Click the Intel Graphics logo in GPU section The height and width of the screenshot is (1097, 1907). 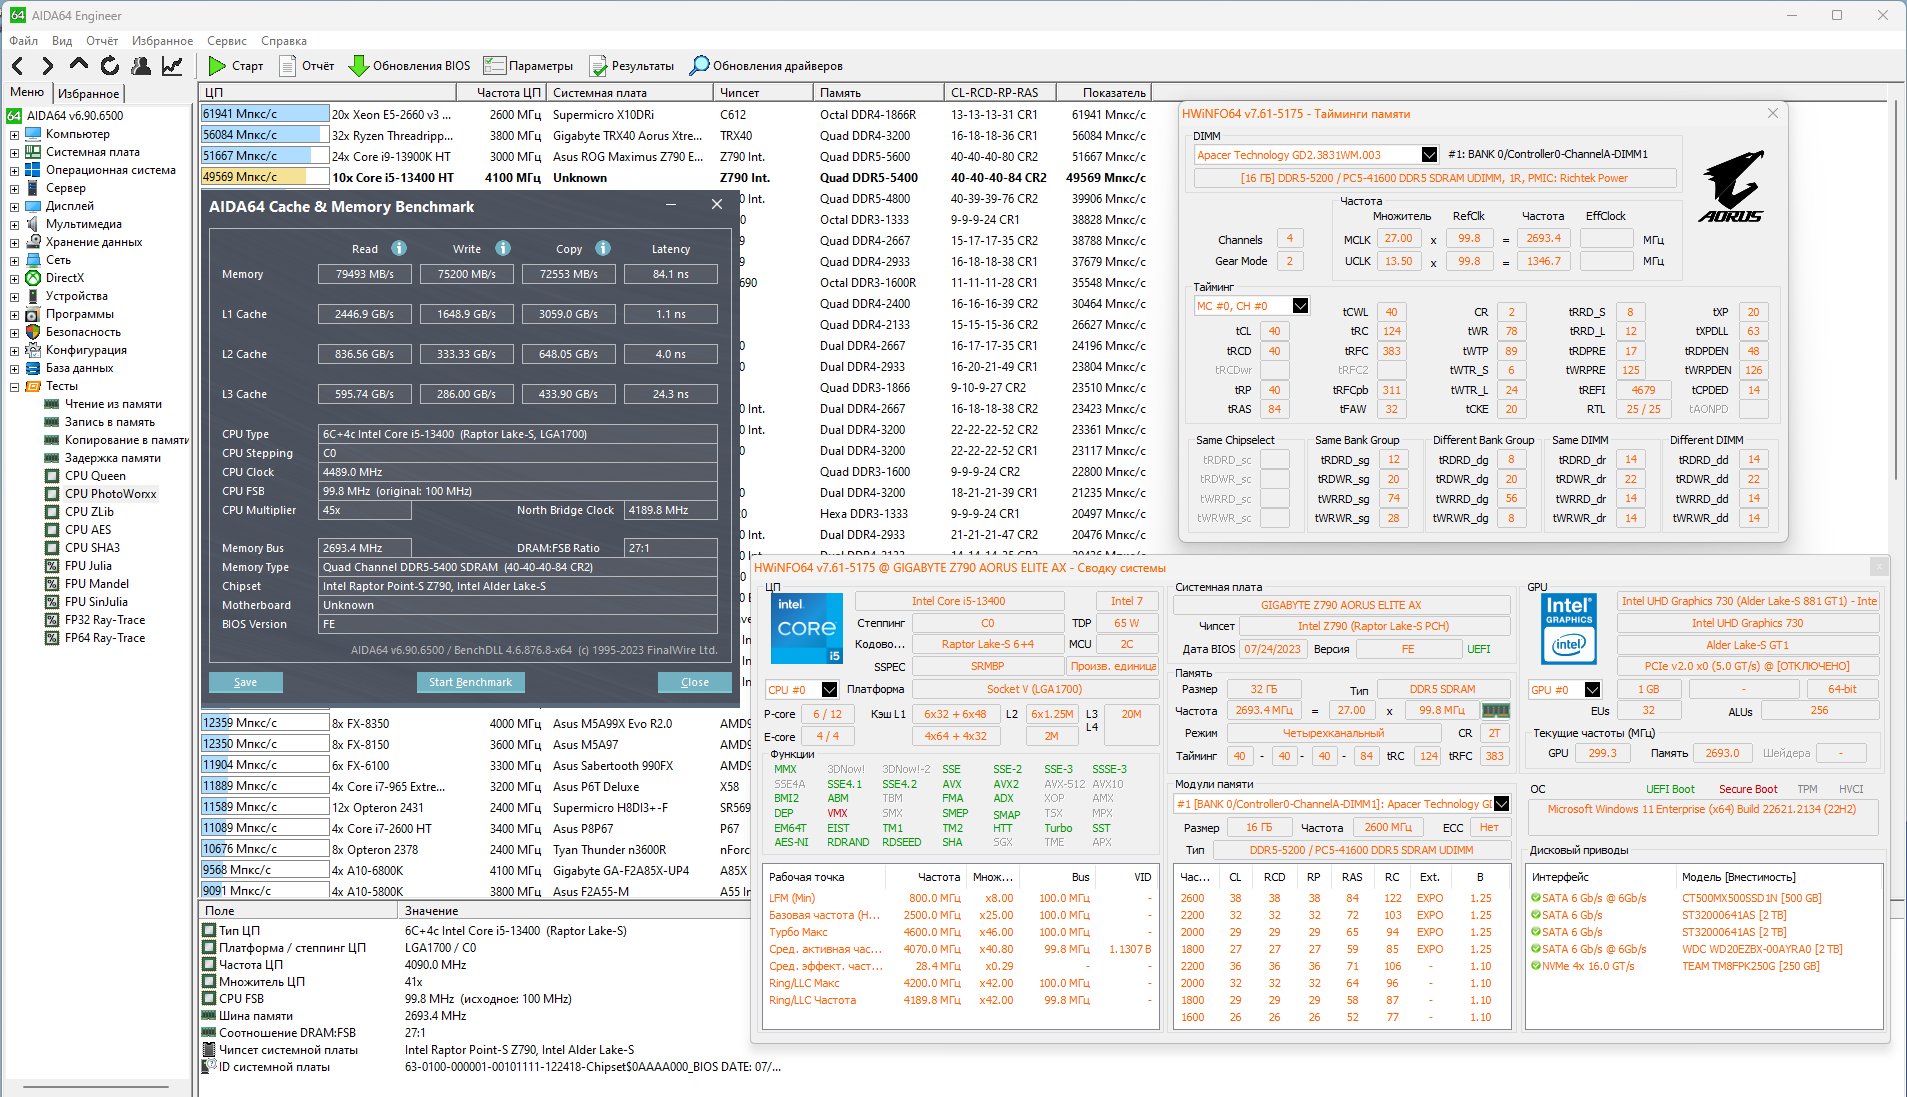click(1569, 628)
